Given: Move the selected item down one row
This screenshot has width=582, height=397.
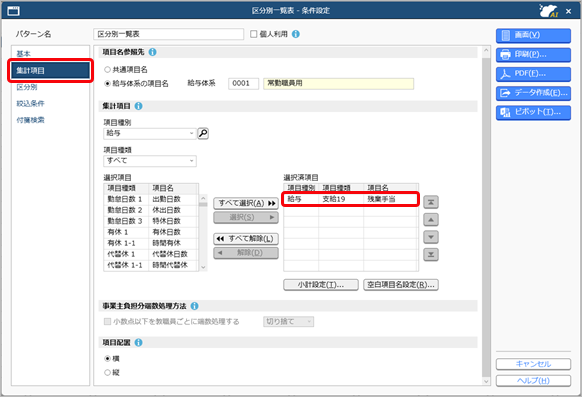Looking at the screenshot, I should point(431,237).
